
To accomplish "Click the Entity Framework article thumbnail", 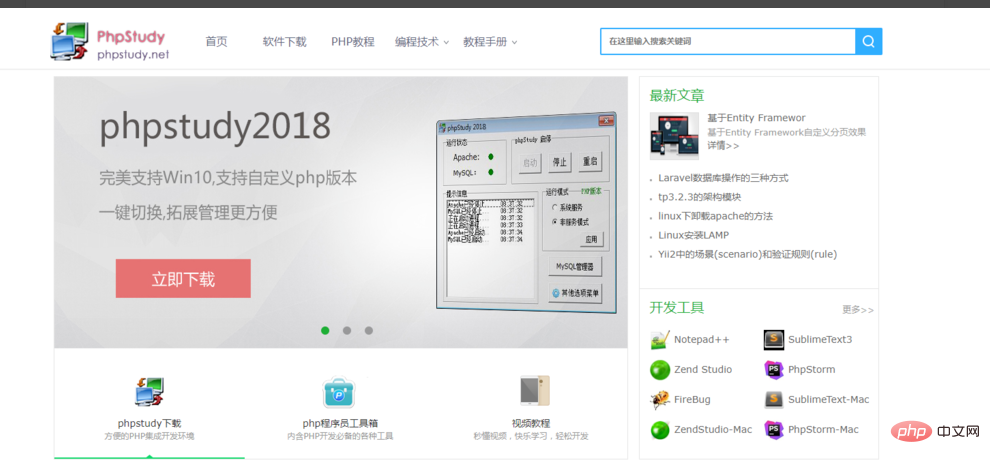I will (x=674, y=136).
